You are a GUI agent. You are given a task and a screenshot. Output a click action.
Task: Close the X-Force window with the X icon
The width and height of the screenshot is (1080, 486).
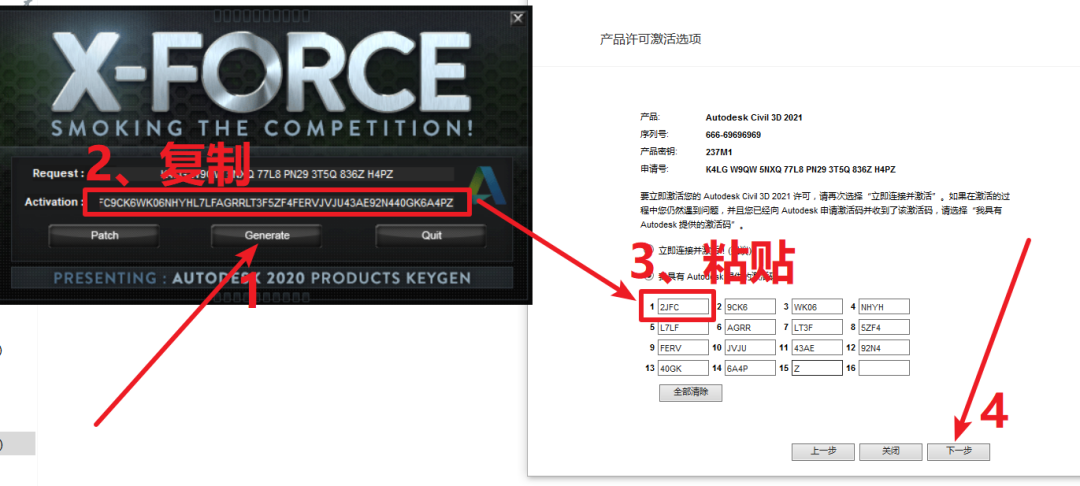coord(517,19)
